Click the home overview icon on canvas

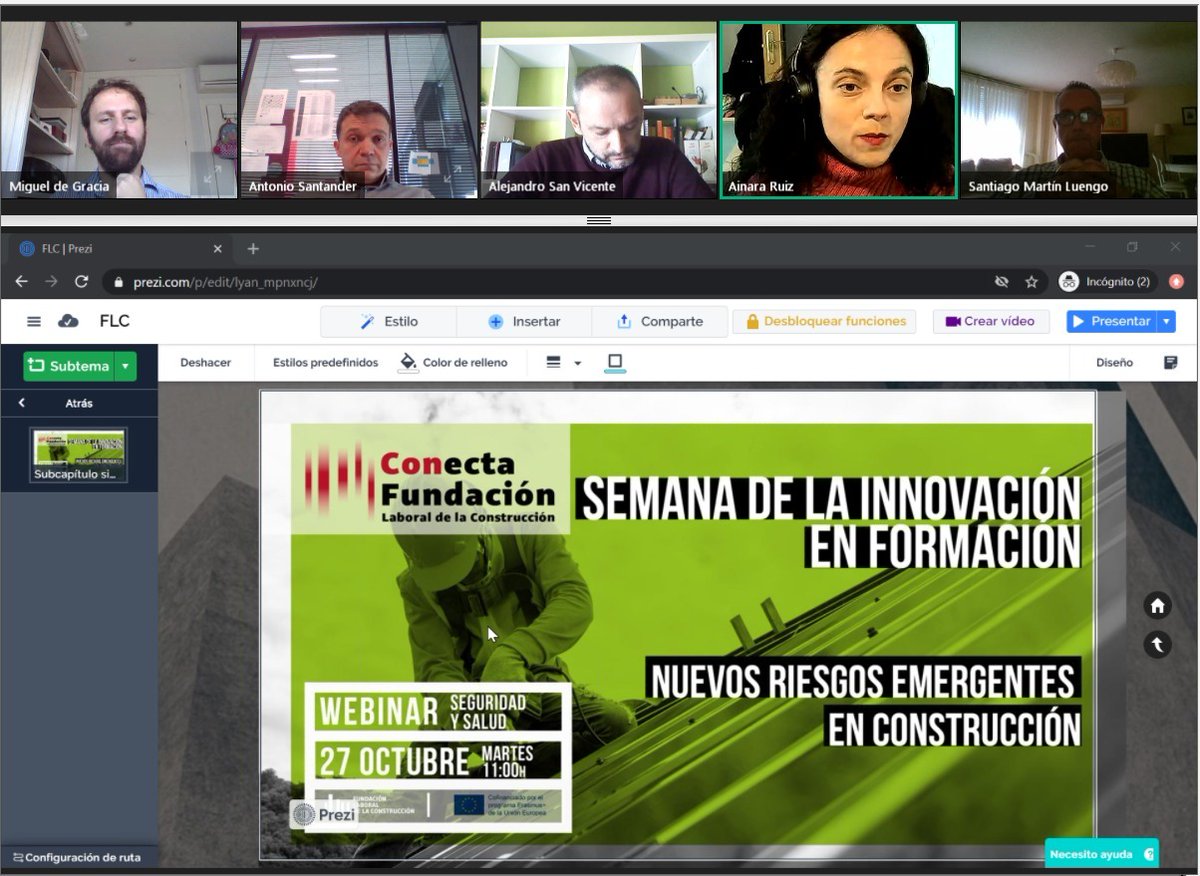pos(1158,606)
